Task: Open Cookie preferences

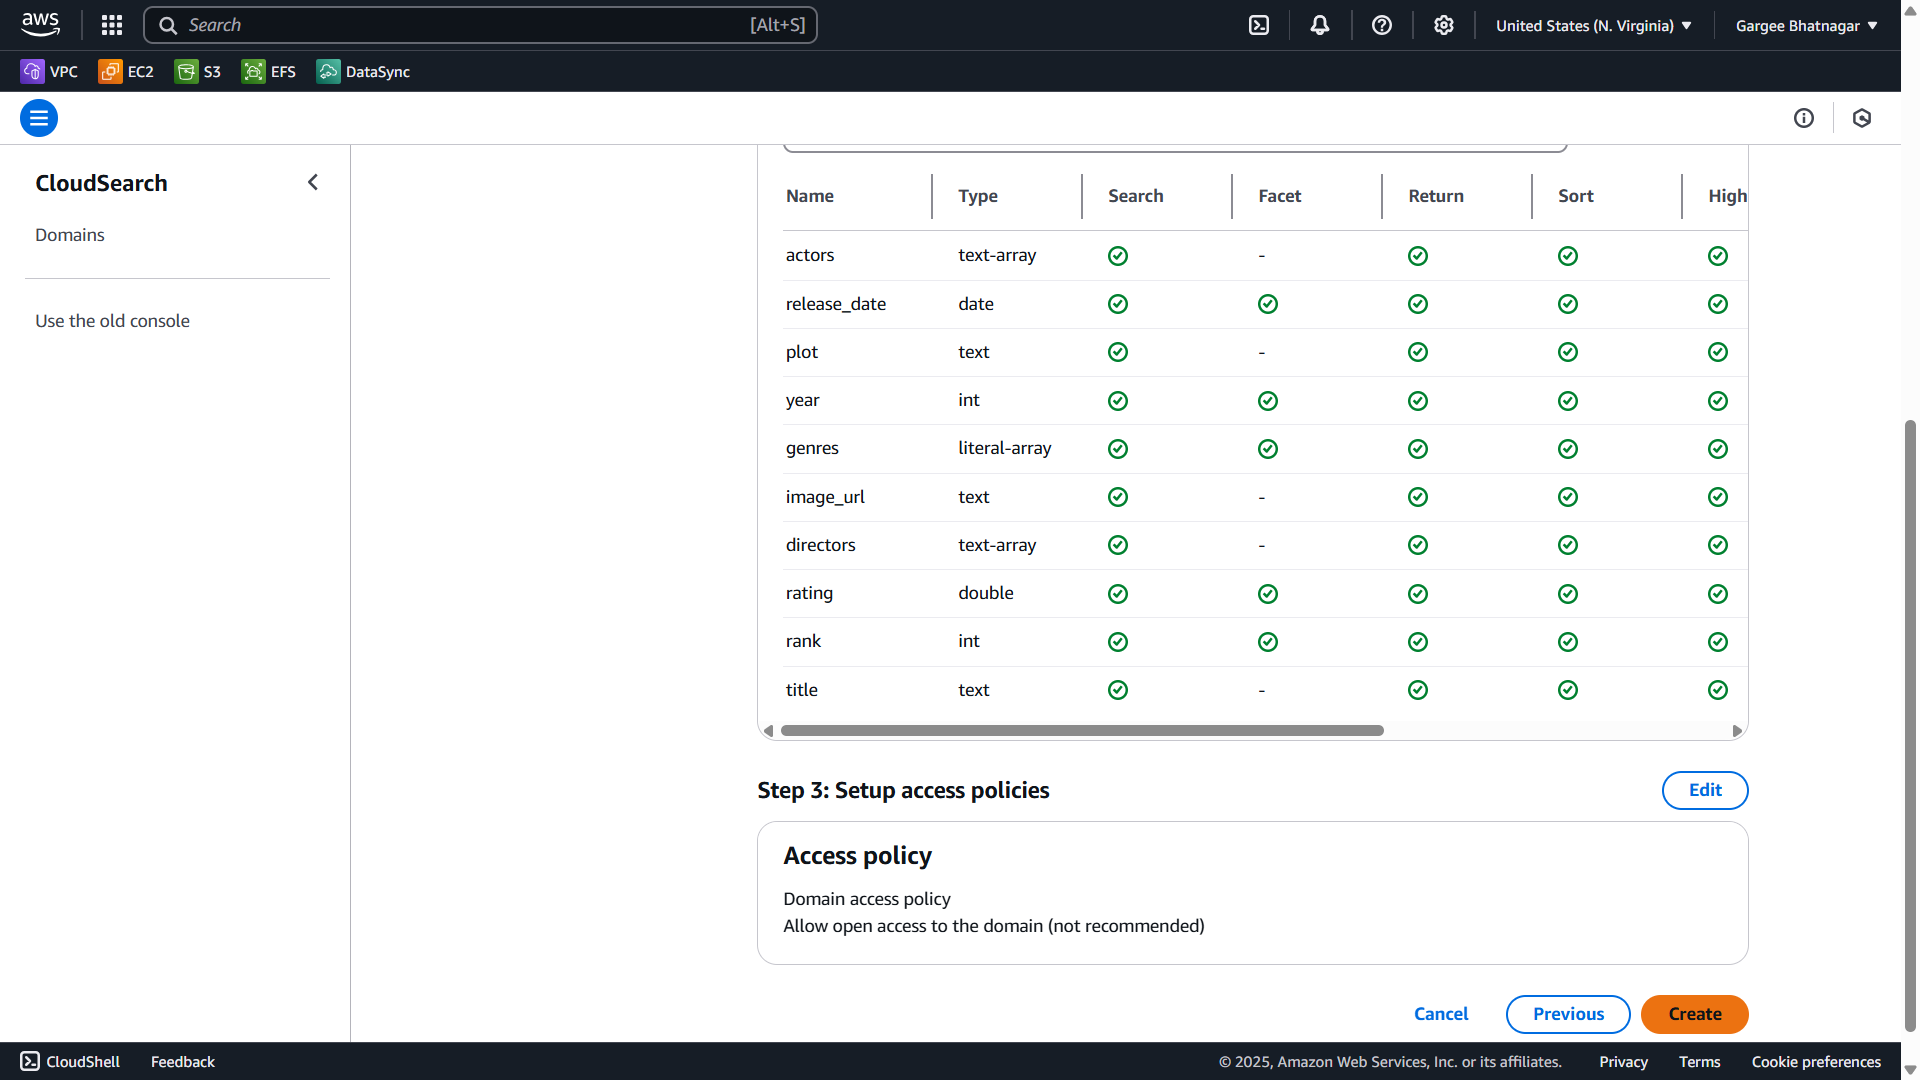Action: click(x=1816, y=1061)
